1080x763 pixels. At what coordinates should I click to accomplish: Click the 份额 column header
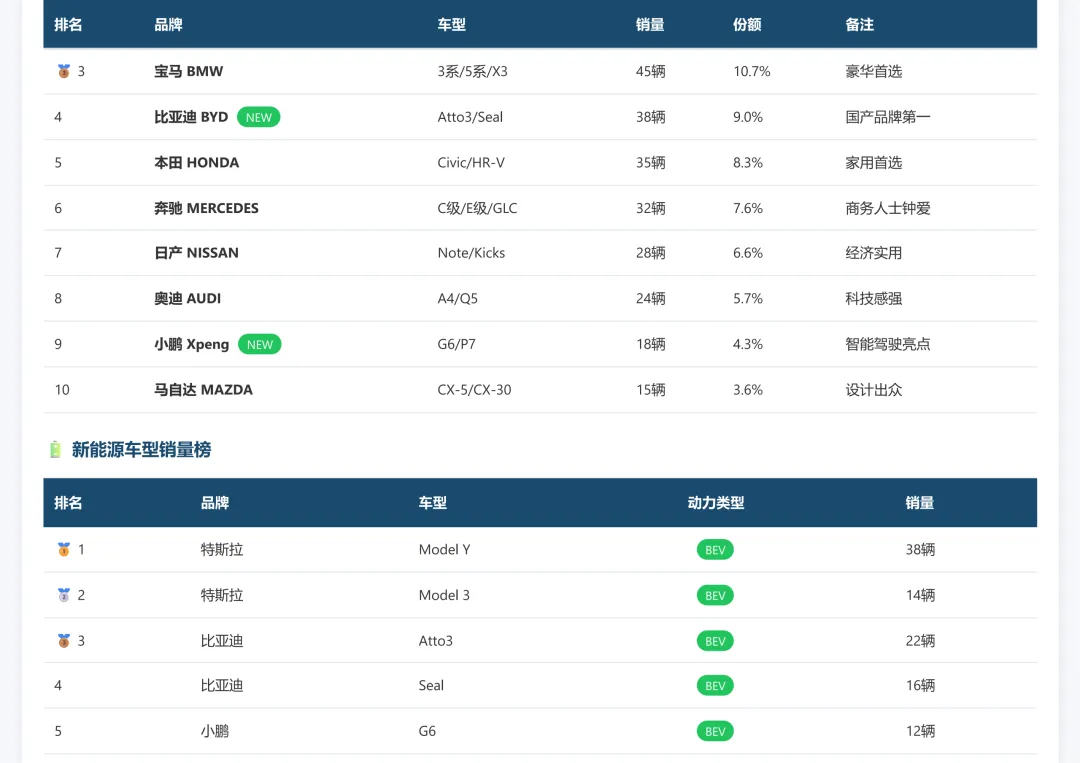747,25
